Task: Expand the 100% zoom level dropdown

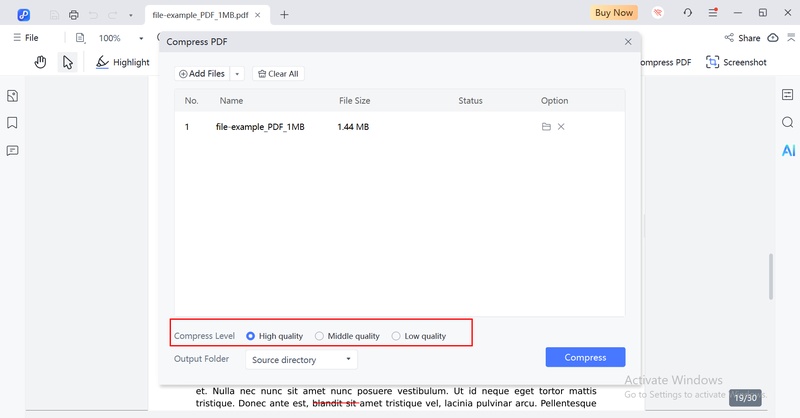Action: pos(141,38)
